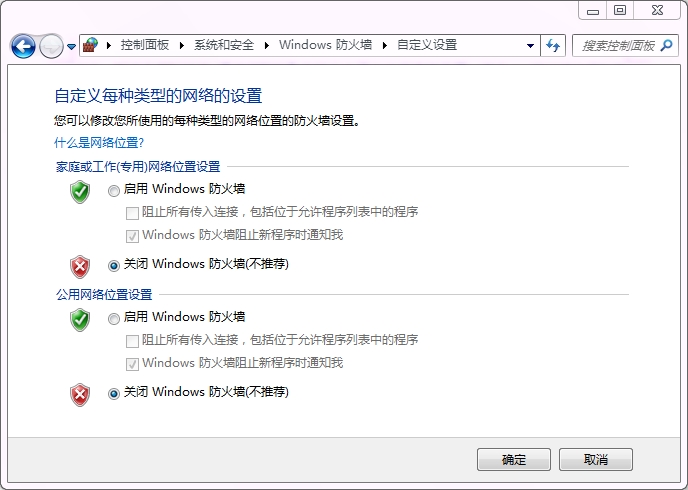This screenshot has height=490, width=688.
Task: Open the 什么是网络位置? help link
Action: [99, 143]
